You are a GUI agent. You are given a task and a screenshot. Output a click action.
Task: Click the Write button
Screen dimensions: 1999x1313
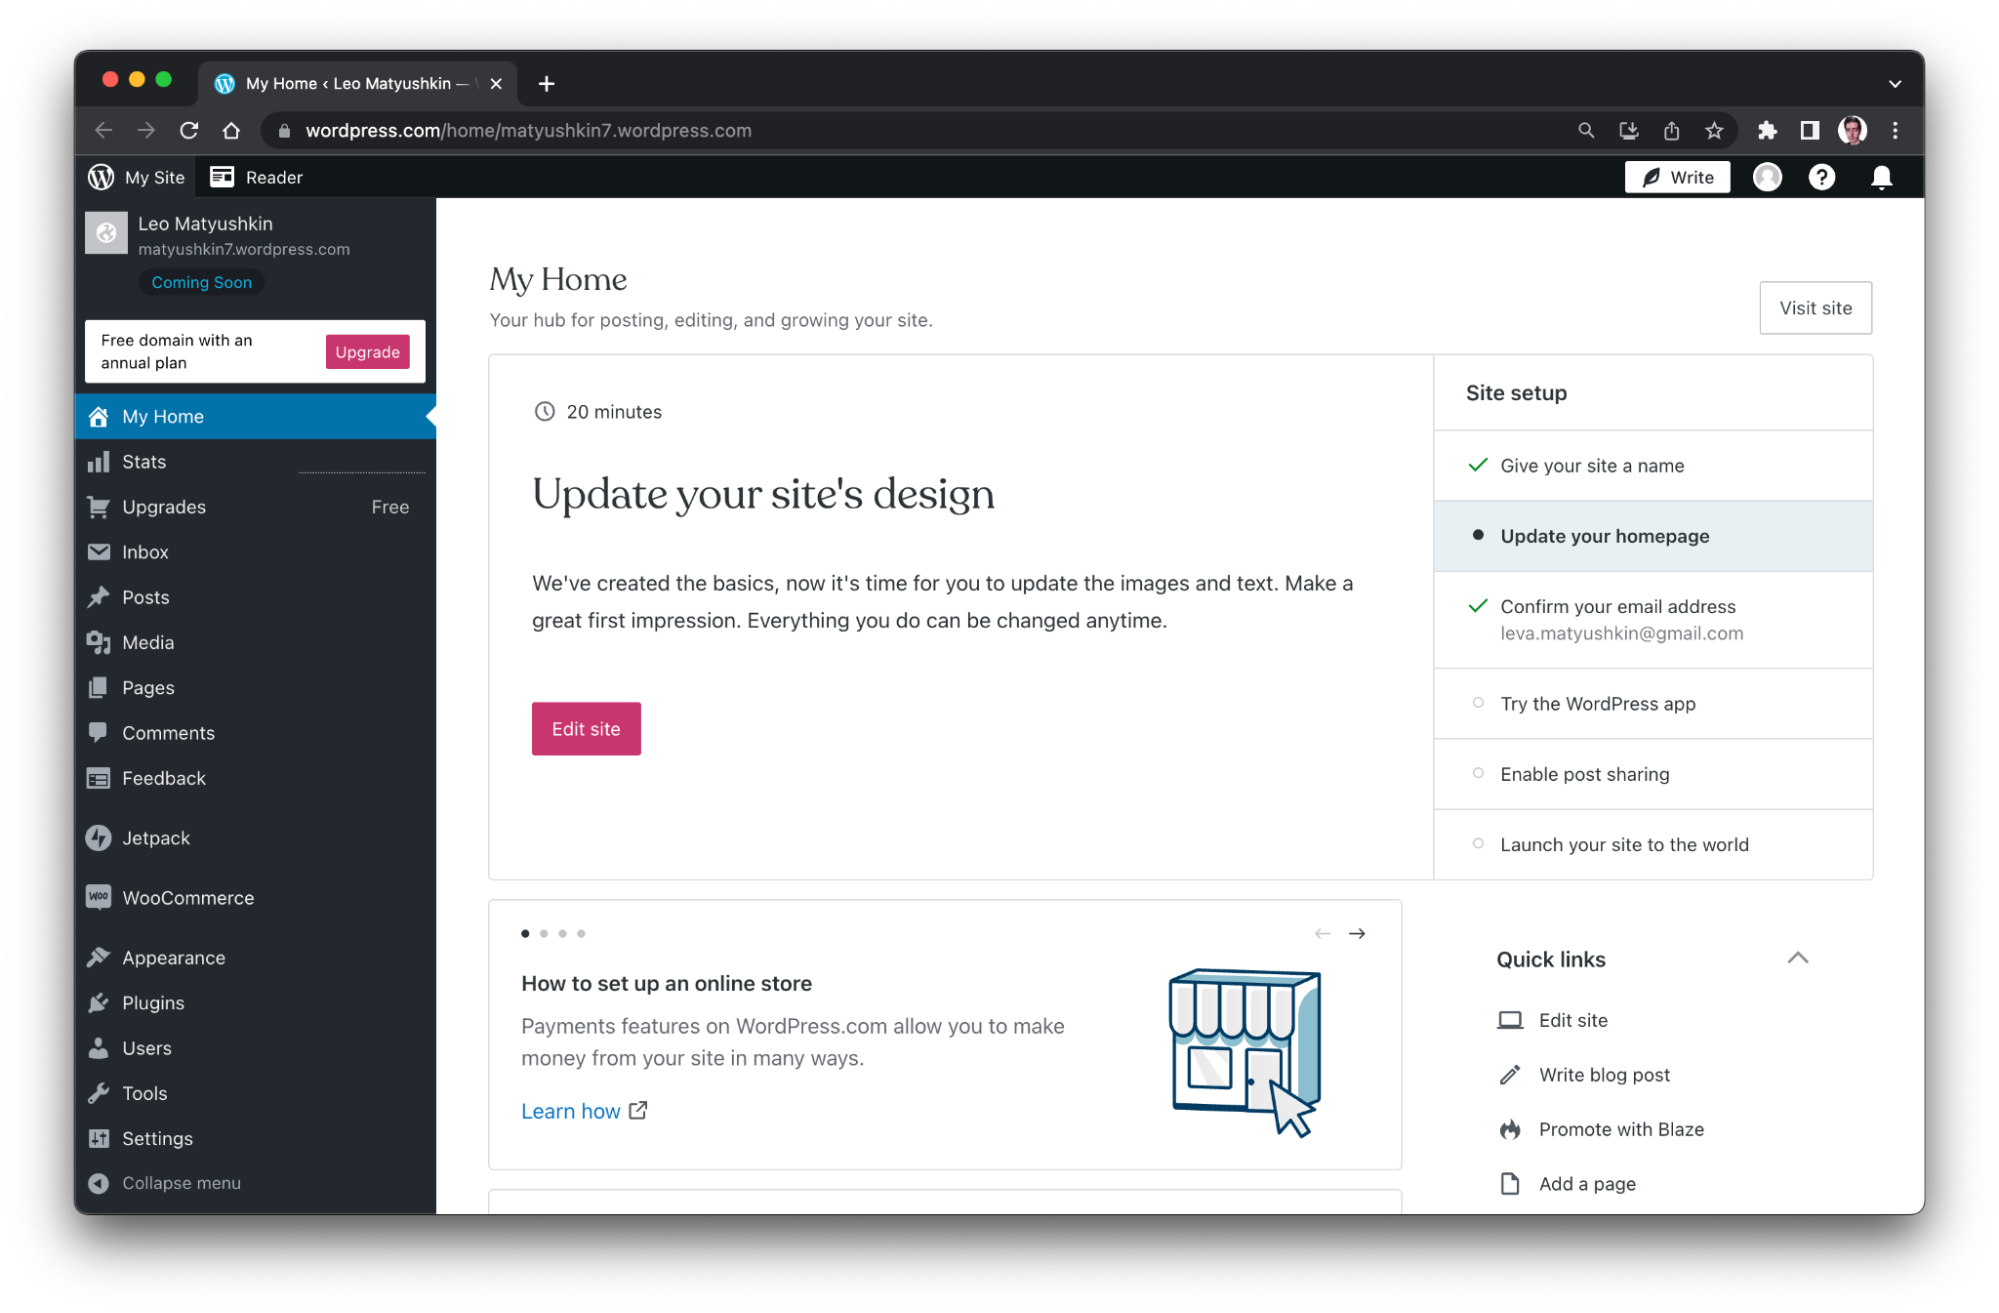click(x=1677, y=177)
